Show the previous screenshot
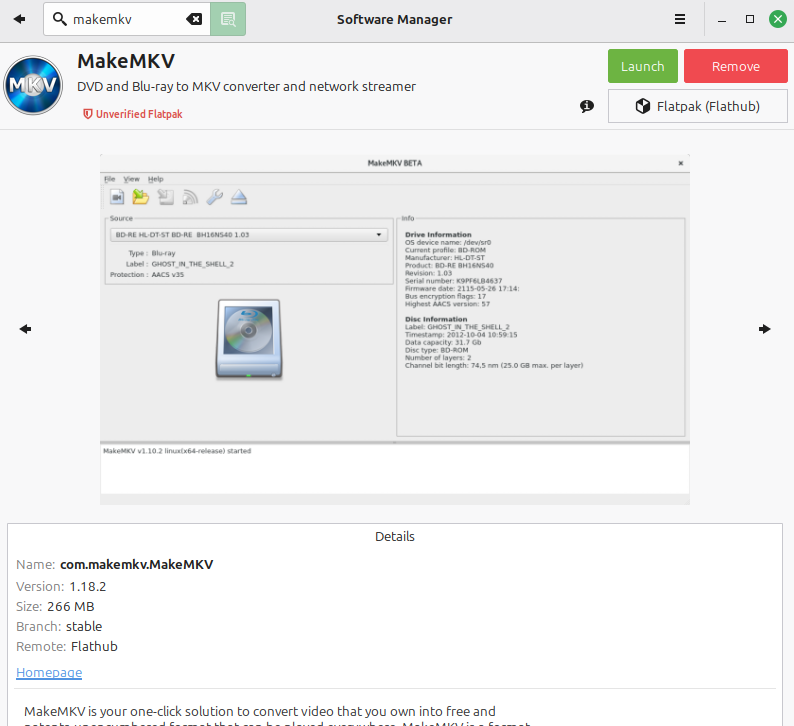 25,329
